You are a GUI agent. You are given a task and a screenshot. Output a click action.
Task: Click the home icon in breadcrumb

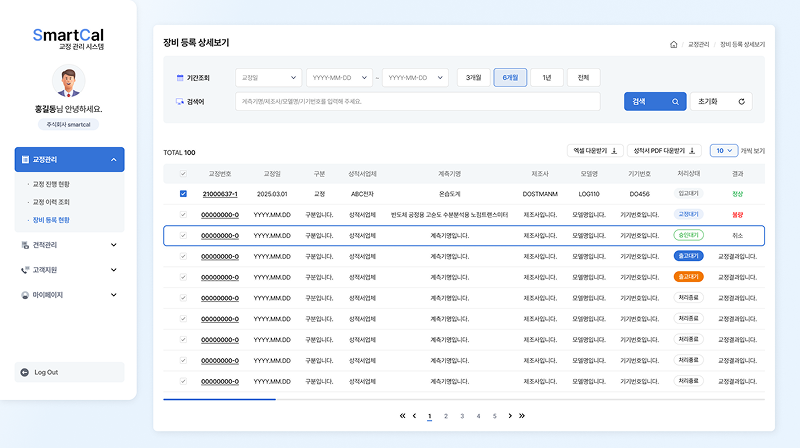673,45
